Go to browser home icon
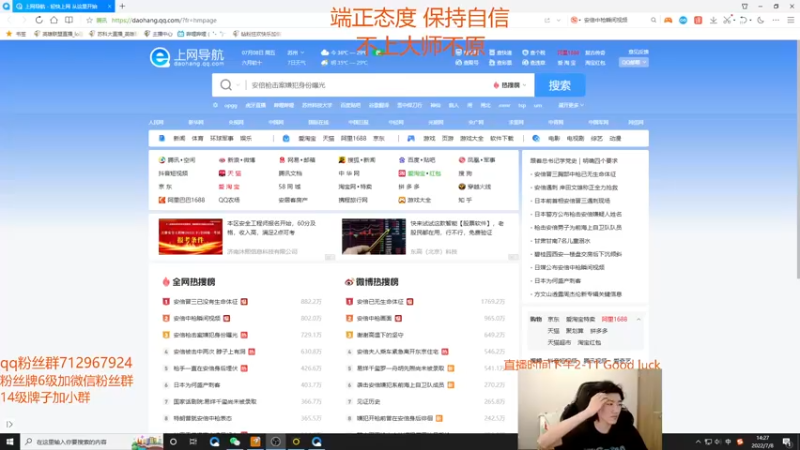Screen dimensions: 800x450 (x=54, y=20)
